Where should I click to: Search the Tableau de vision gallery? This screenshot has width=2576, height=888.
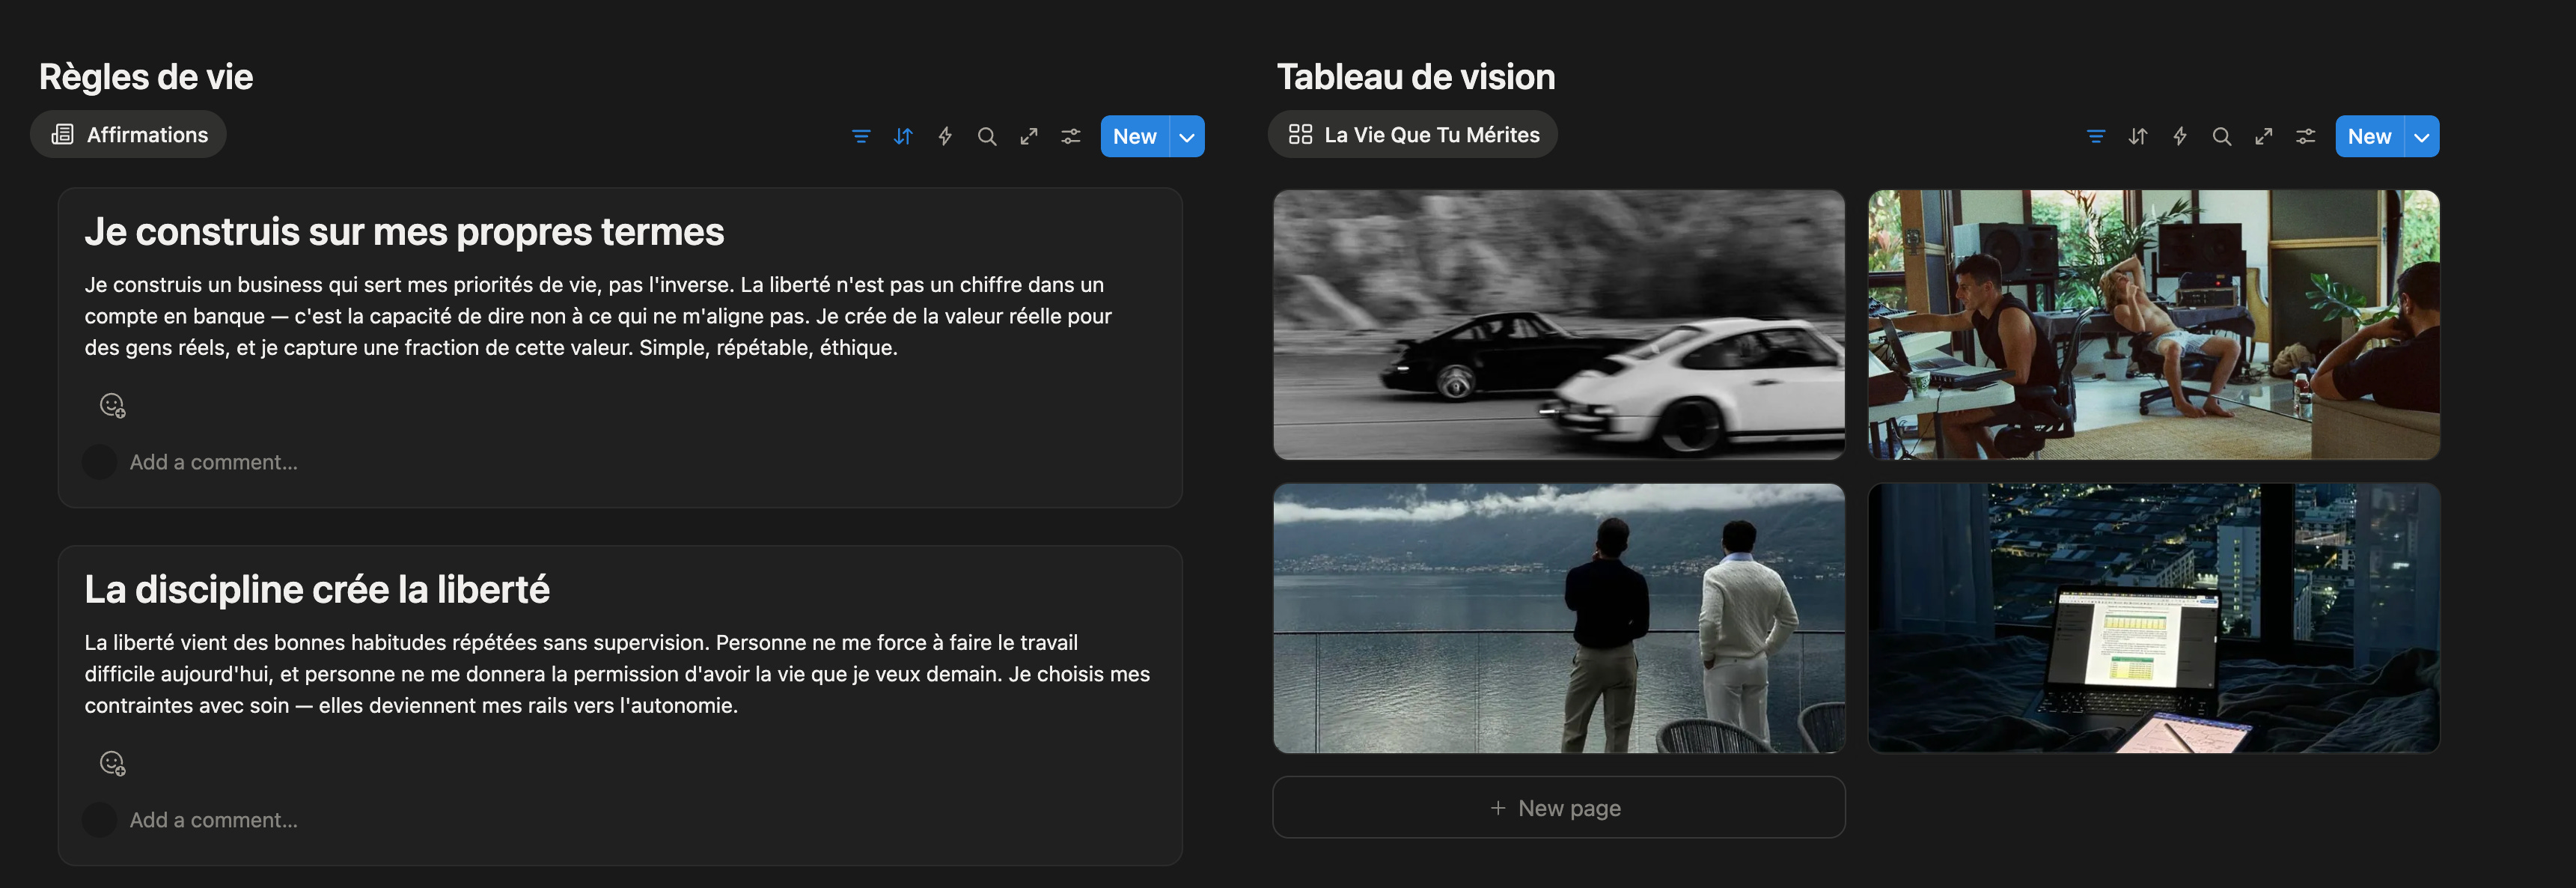click(2222, 137)
